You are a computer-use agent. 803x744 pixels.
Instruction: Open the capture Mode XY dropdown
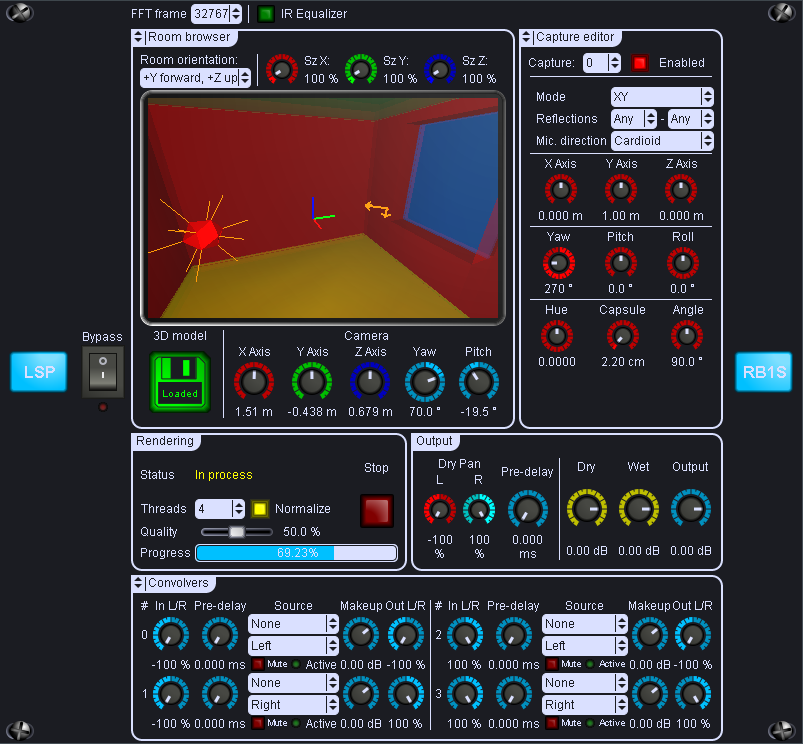point(662,97)
